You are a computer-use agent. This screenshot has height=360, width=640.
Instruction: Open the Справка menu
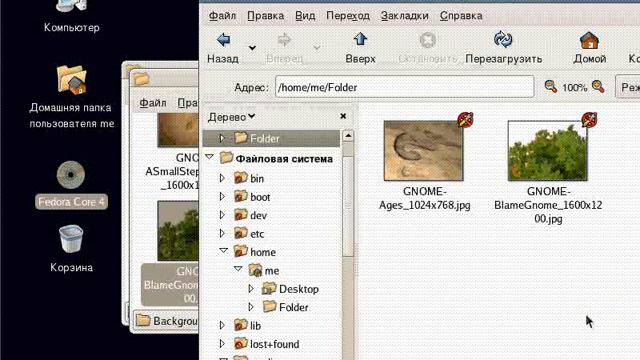[461, 16]
